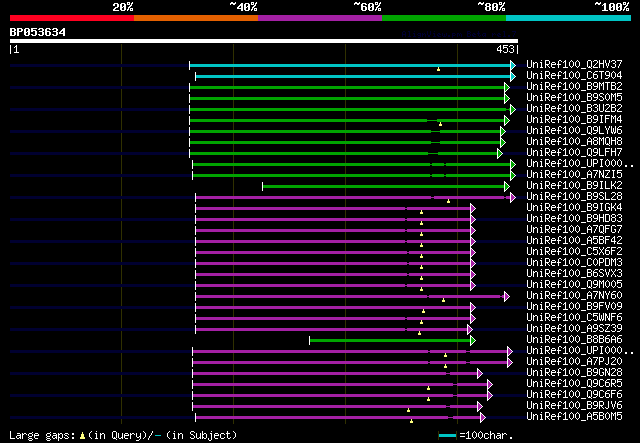Click the purple arrowhead on the UniRef100_A7NY60 row
The image size is (640, 443).
(x=507, y=296)
